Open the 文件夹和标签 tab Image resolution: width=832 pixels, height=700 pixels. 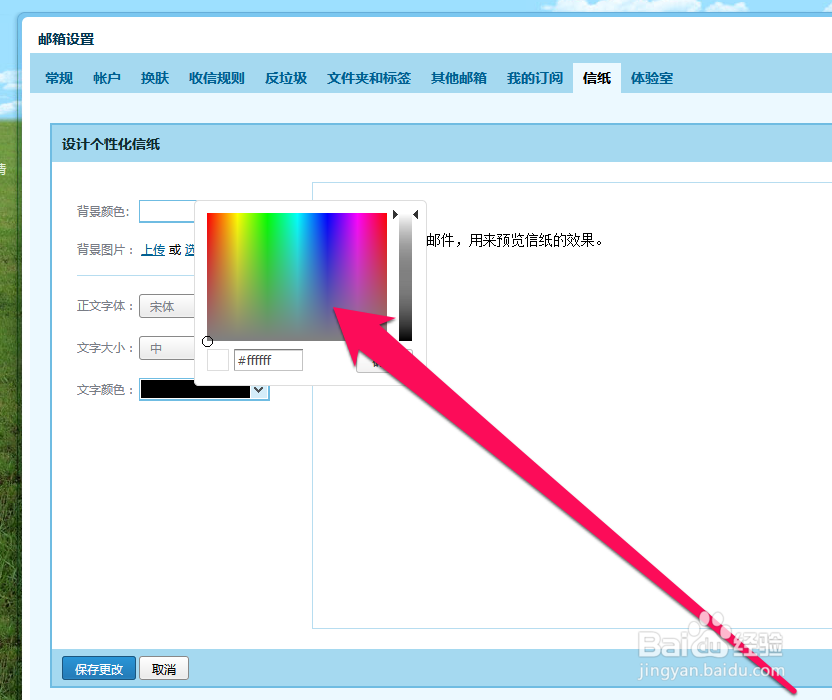coord(369,79)
